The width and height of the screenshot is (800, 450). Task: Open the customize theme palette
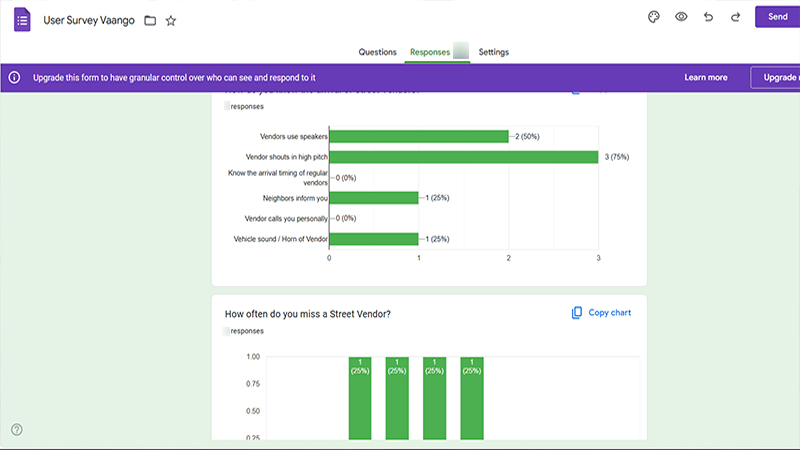[654, 17]
